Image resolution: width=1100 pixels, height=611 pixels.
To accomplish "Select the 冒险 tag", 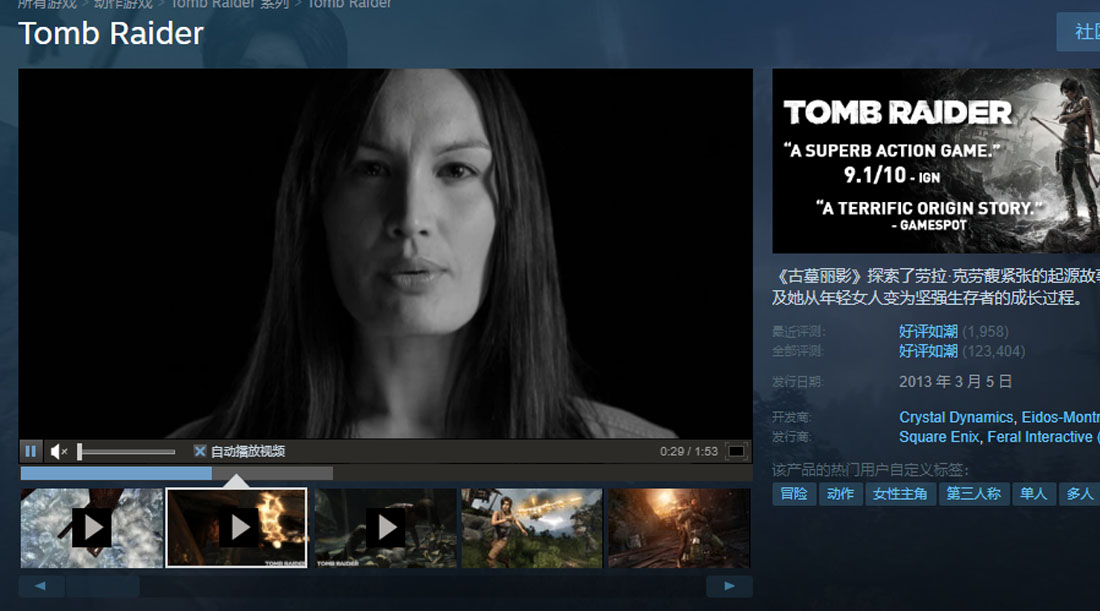I will (794, 494).
